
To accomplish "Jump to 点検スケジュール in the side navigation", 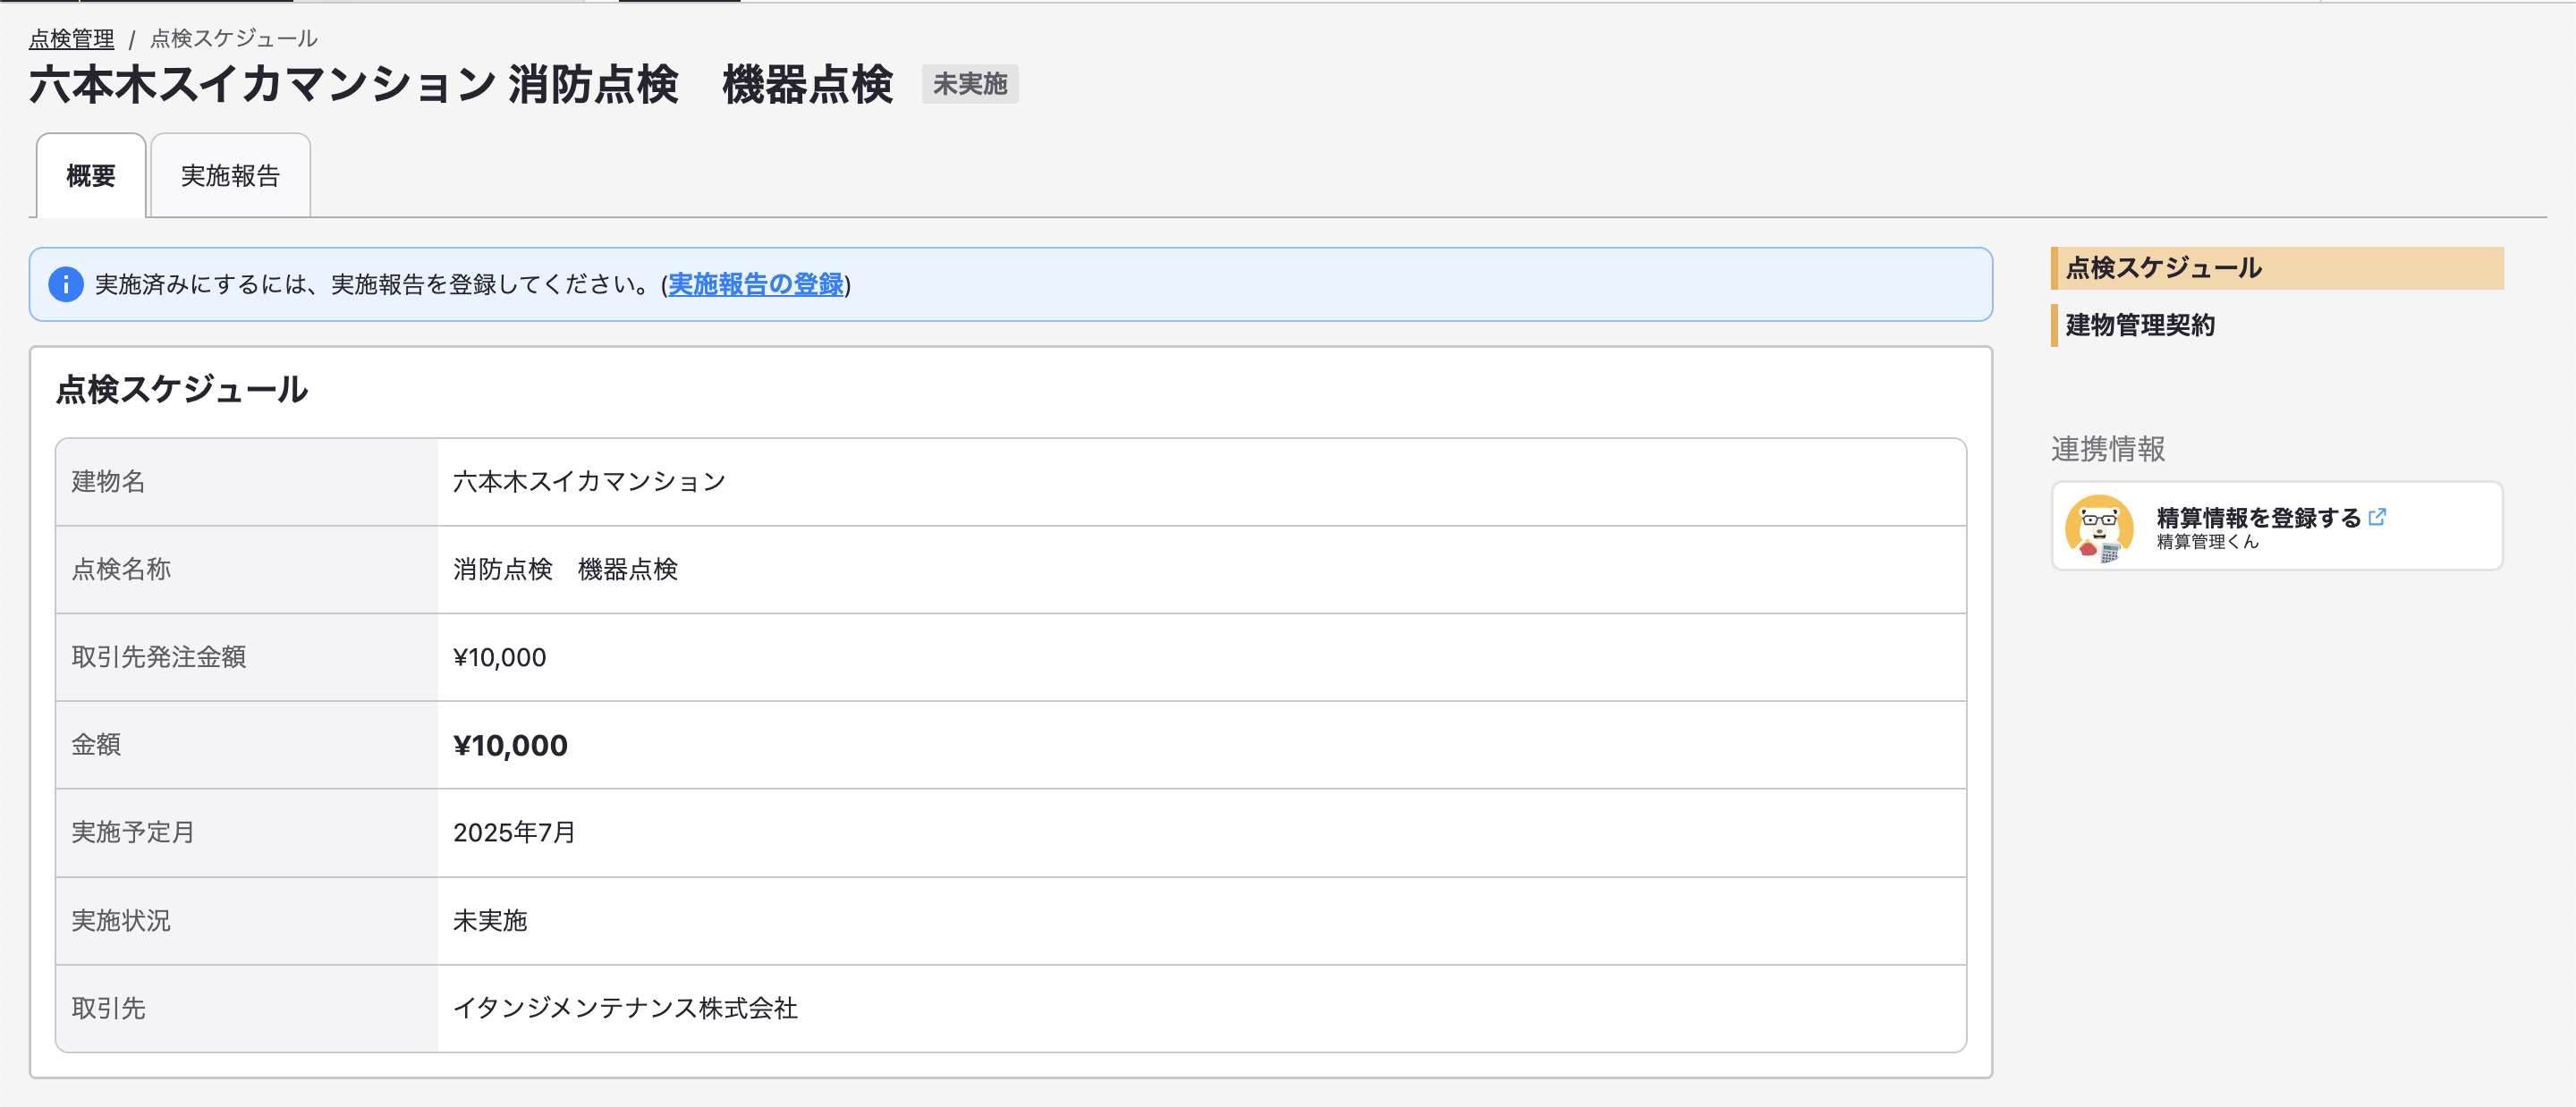I will tap(2276, 268).
